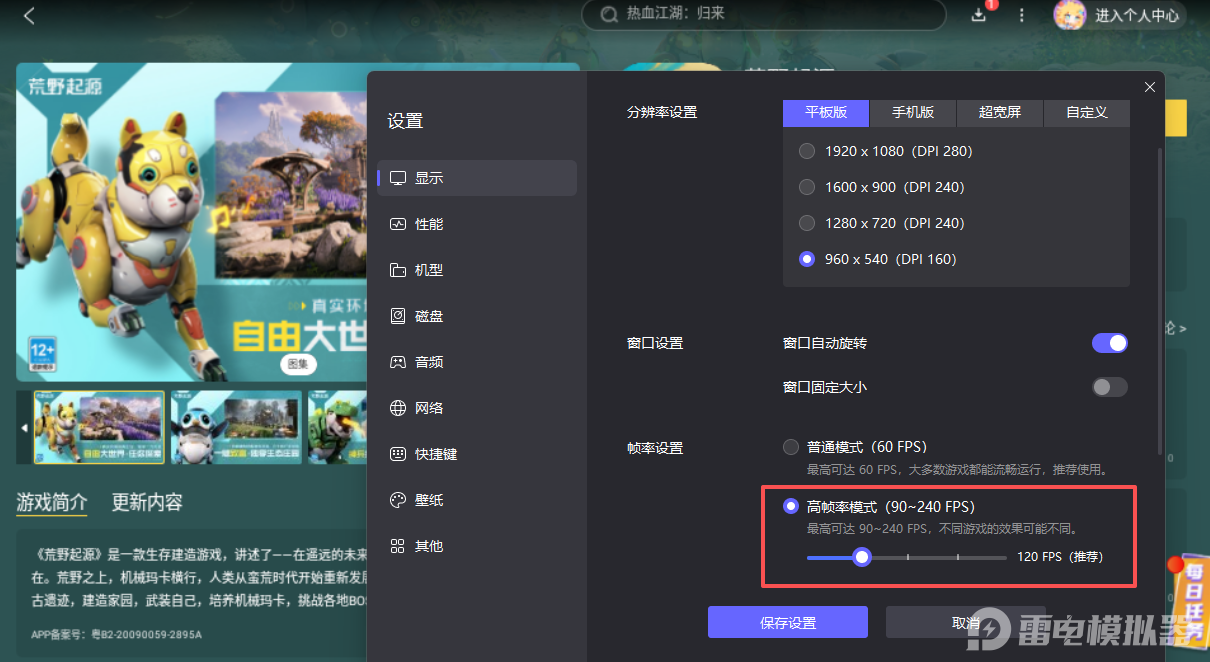Image resolution: width=1210 pixels, height=662 pixels.
Task: Go back with the top-left arrow
Action: pos(29,15)
